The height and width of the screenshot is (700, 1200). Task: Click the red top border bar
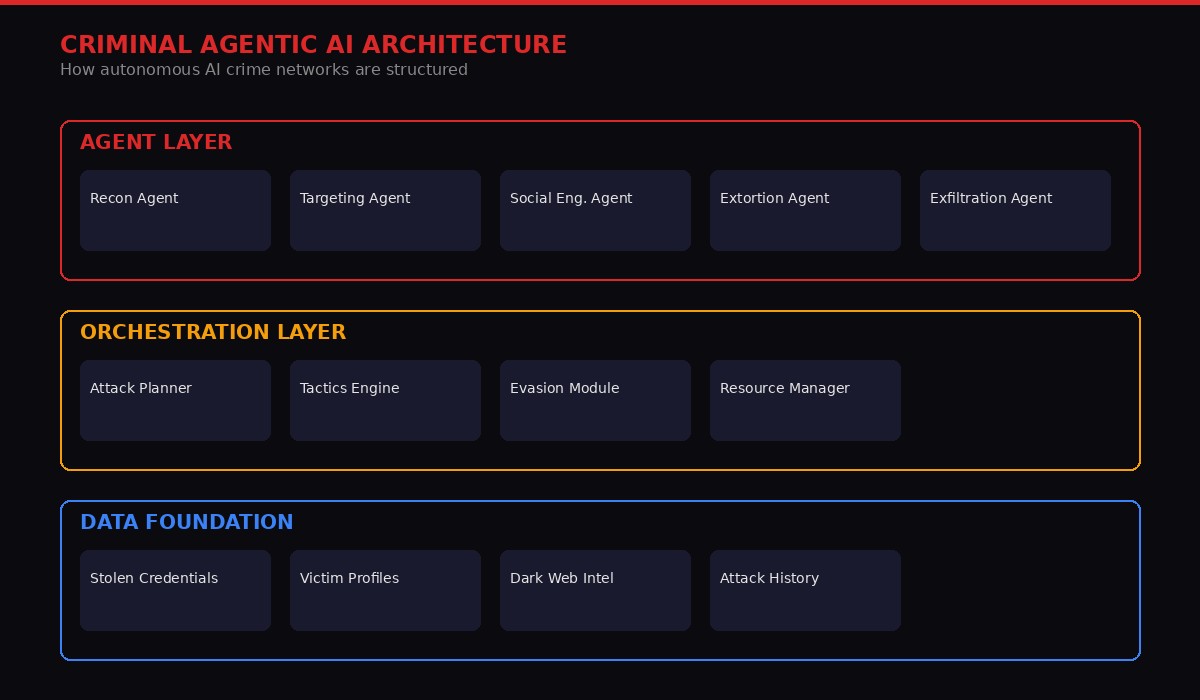[x=600, y=2]
